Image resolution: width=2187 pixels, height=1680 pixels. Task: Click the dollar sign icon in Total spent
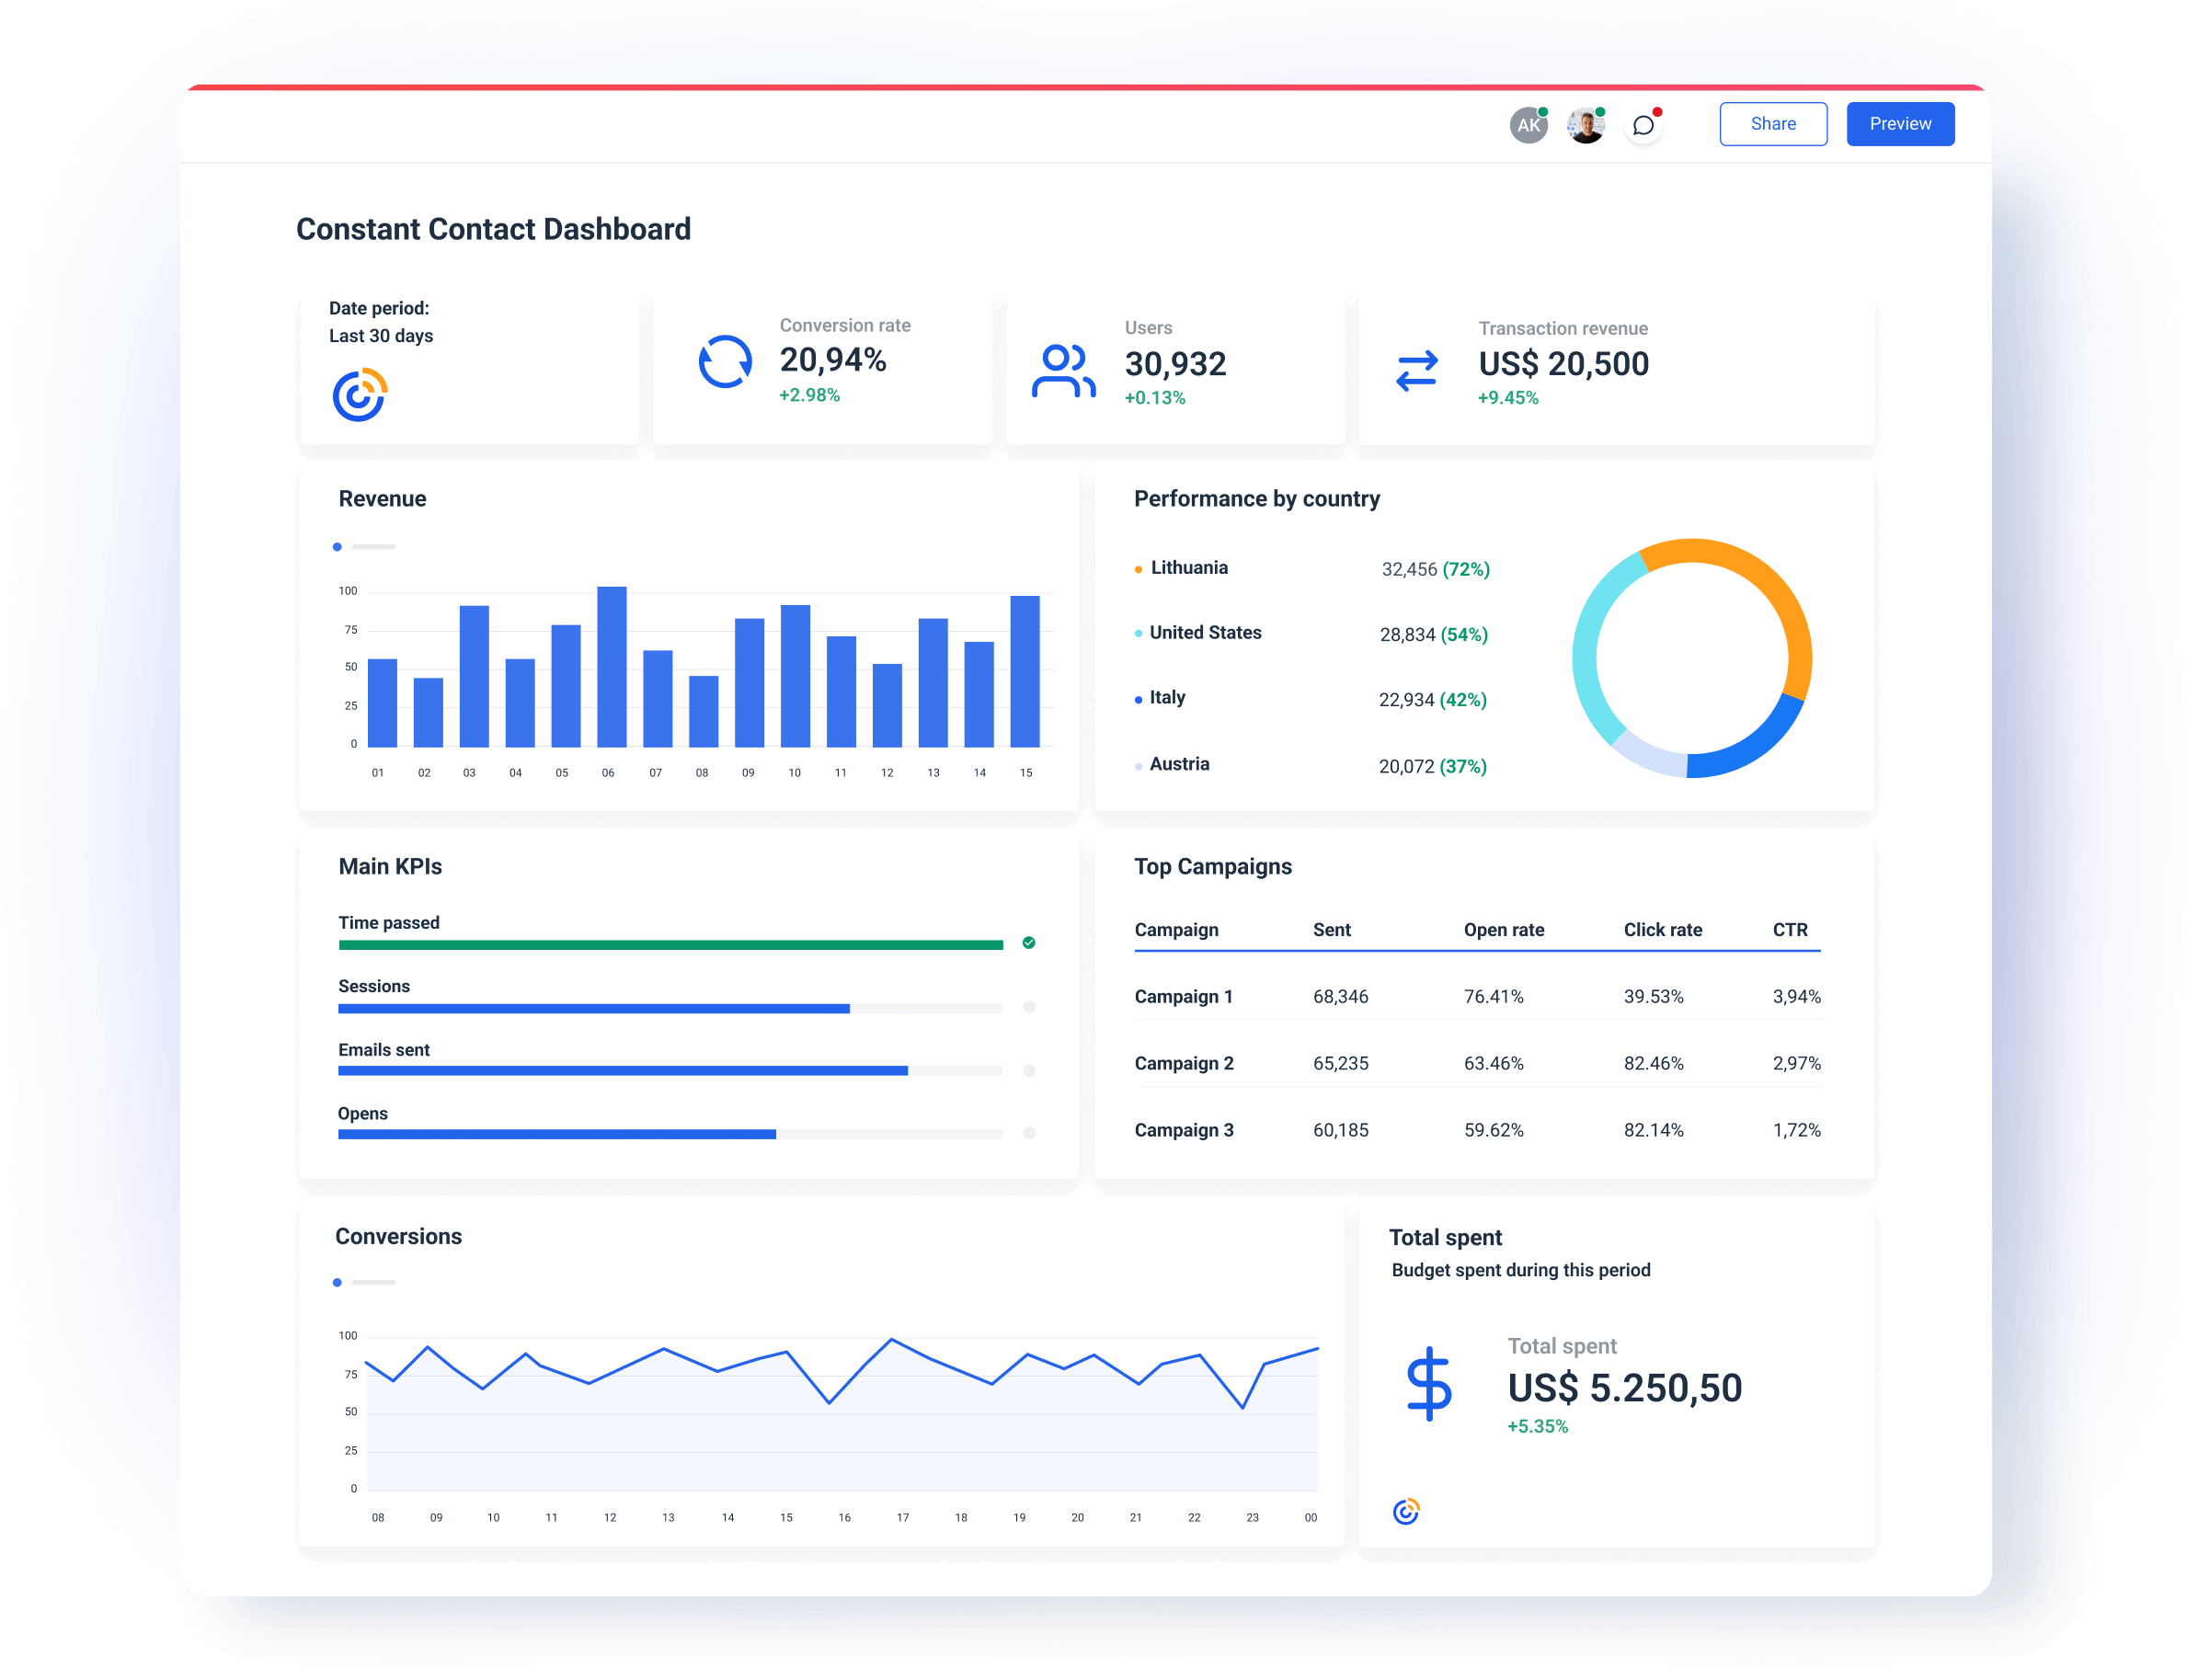point(1432,1387)
